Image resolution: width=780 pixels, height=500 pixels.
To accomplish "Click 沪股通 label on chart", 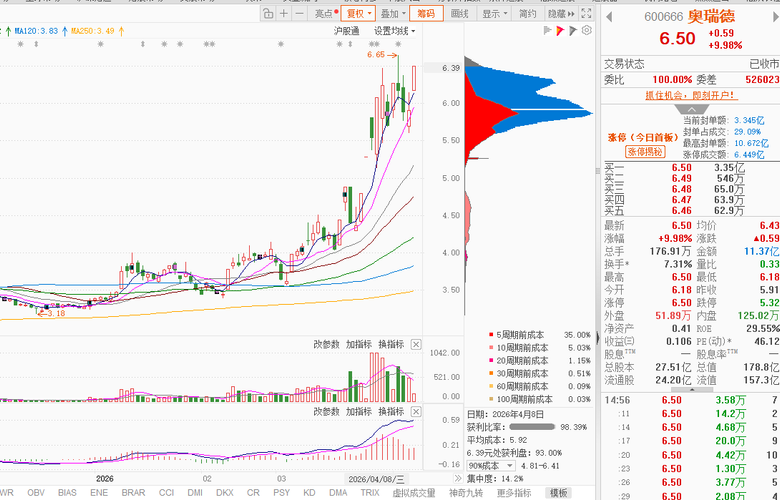I will pos(346,31).
